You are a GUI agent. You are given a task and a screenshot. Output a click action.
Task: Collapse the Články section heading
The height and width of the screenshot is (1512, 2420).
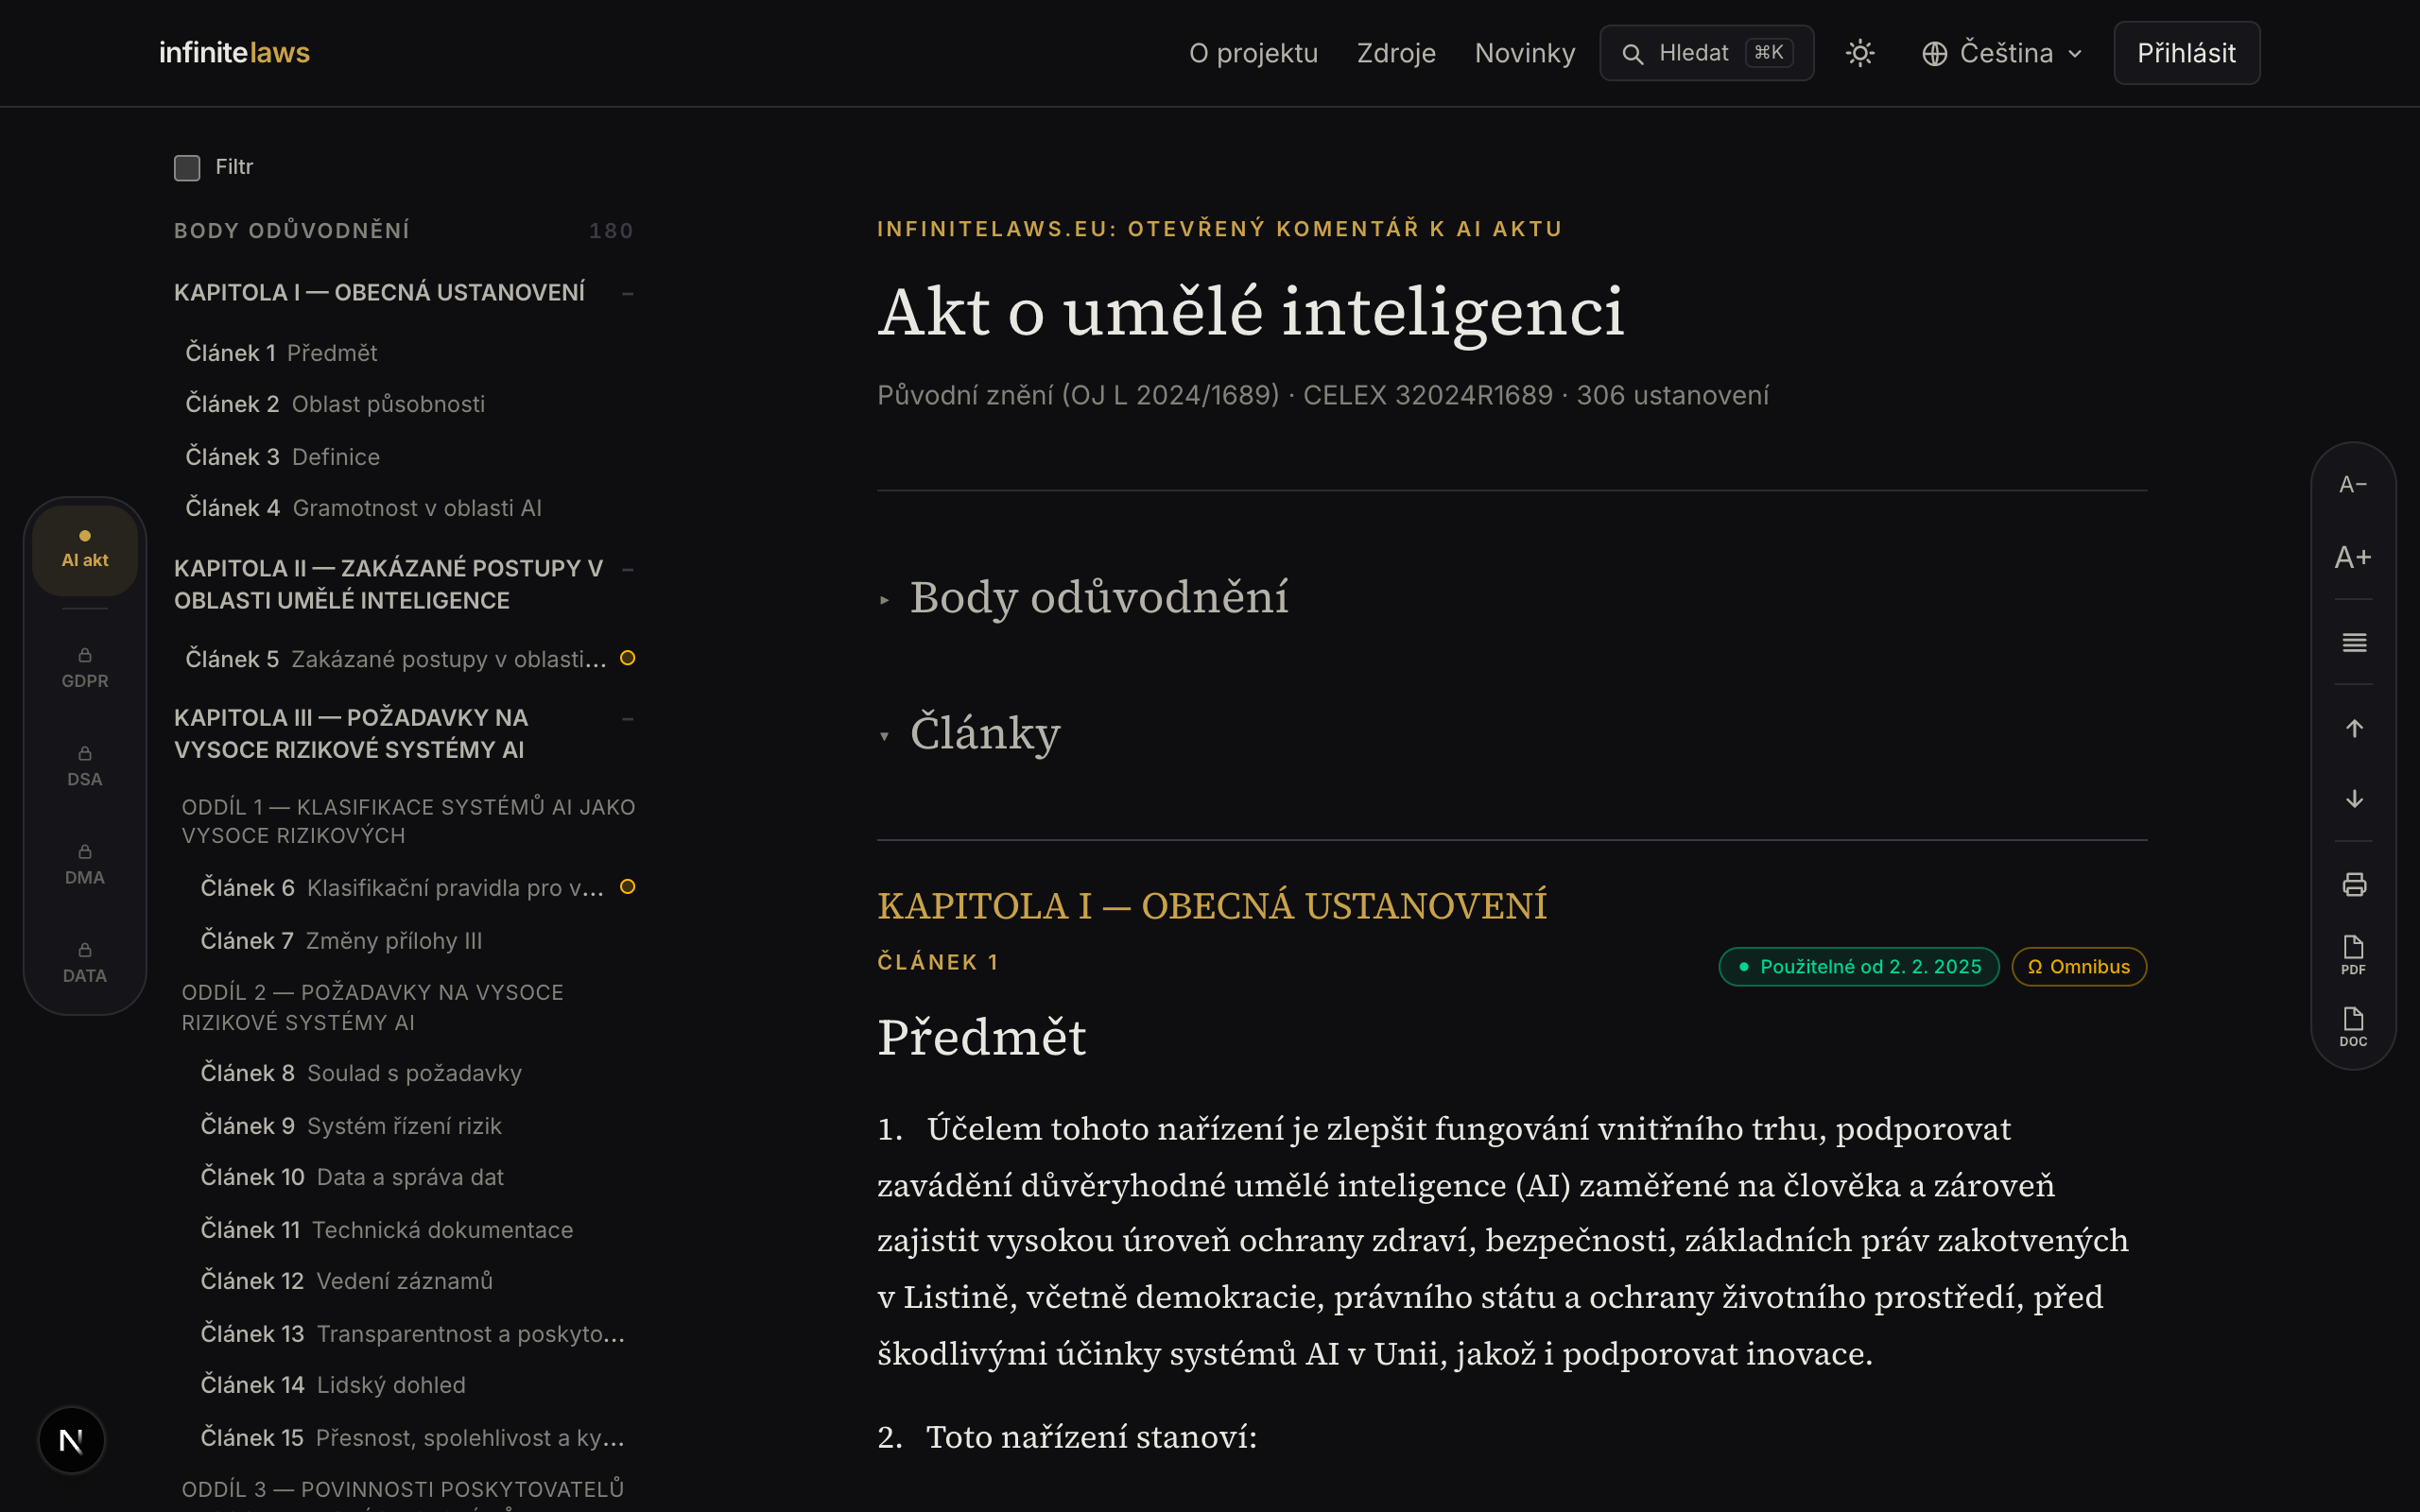point(969,733)
